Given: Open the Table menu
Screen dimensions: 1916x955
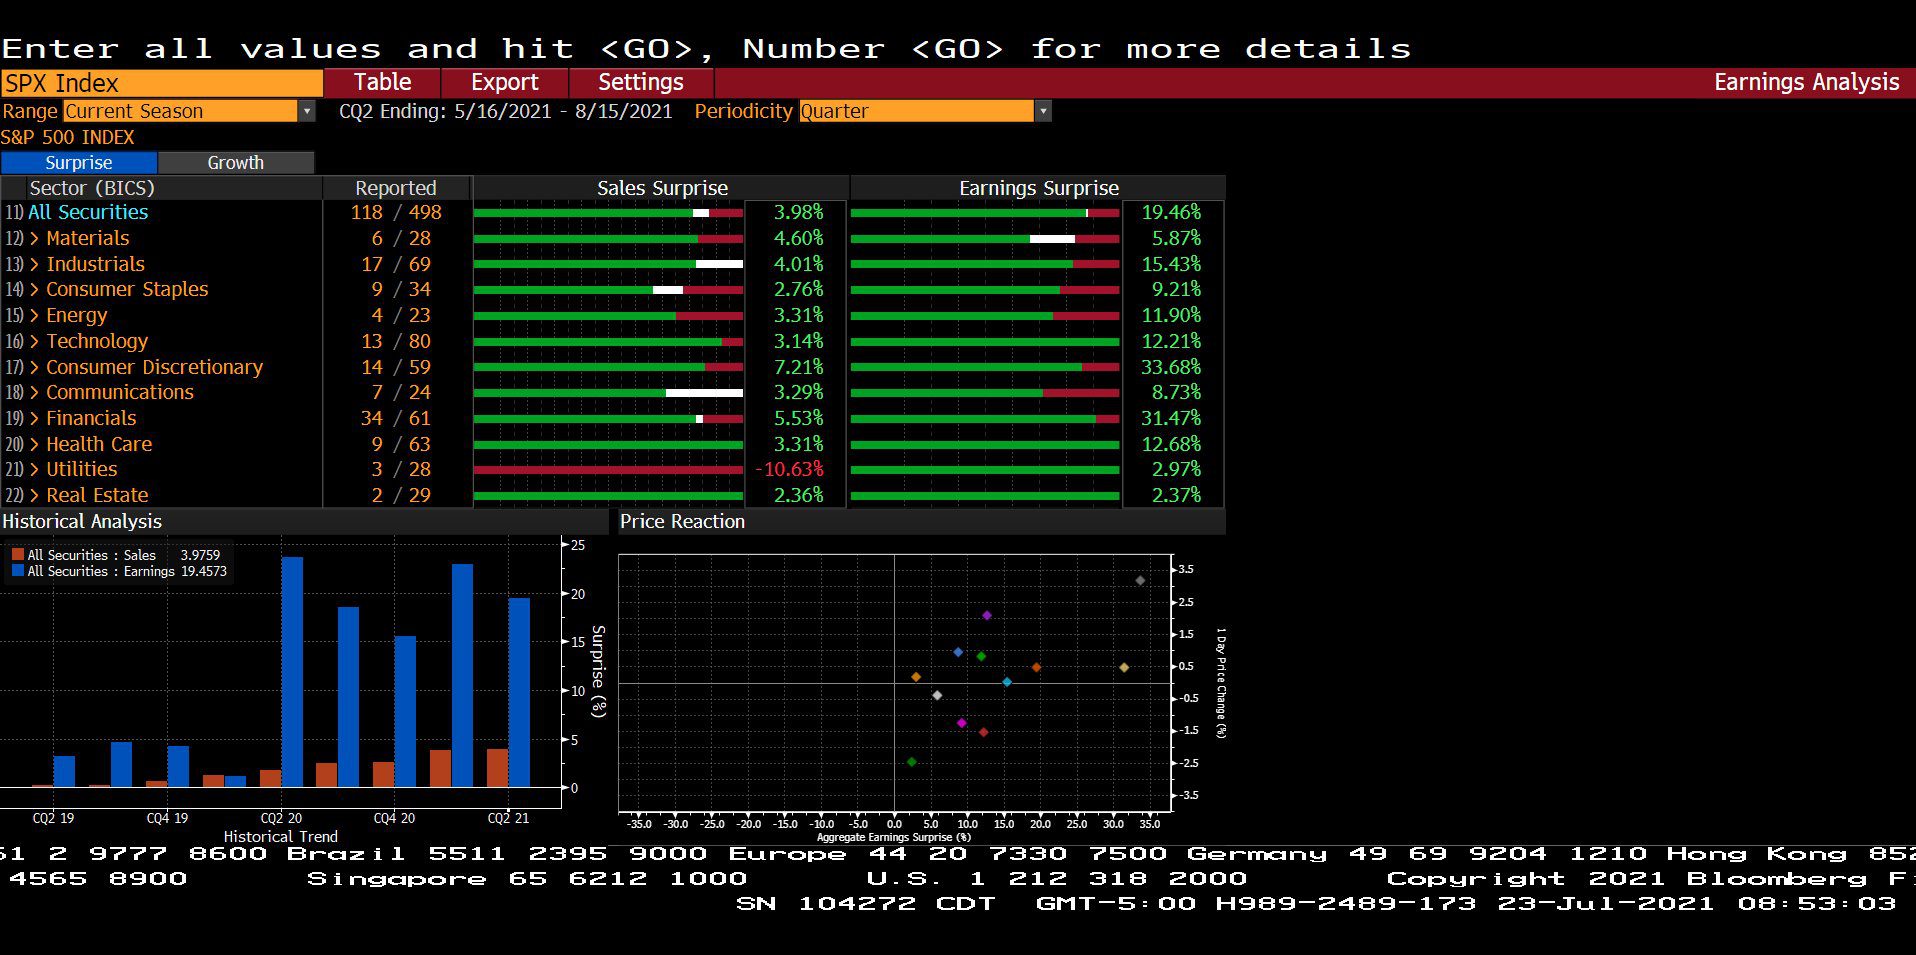Looking at the screenshot, I should (x=382, y=82).
